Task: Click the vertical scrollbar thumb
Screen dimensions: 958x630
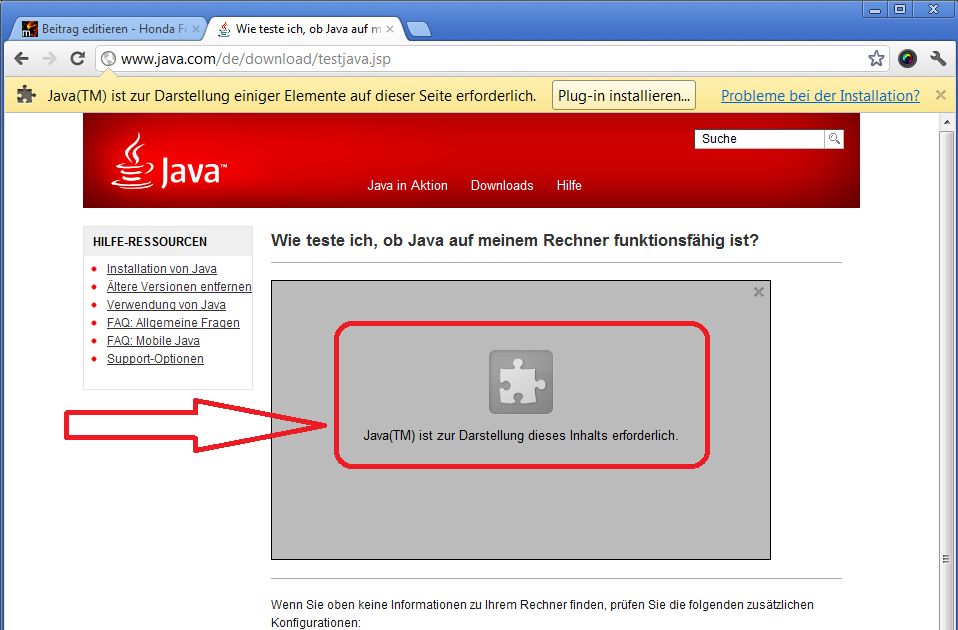Action: pos(947,379)
